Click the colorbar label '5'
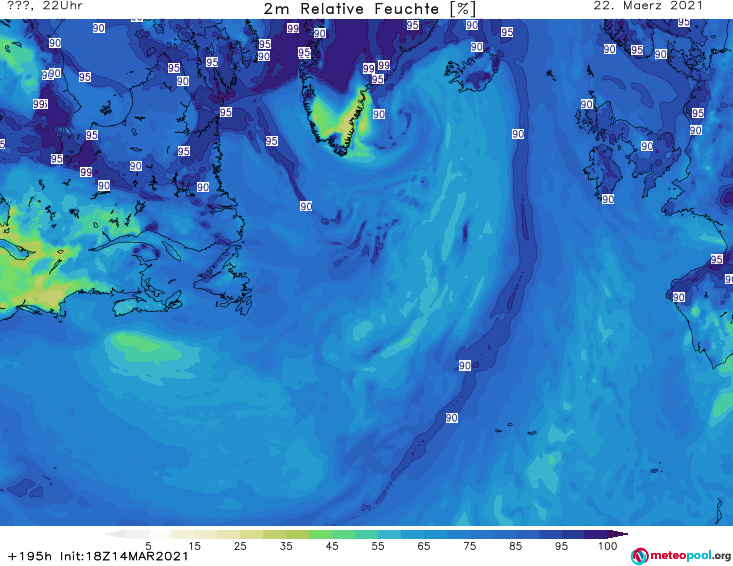The height and width of the screenshot is (566, 733). point(148,546)
